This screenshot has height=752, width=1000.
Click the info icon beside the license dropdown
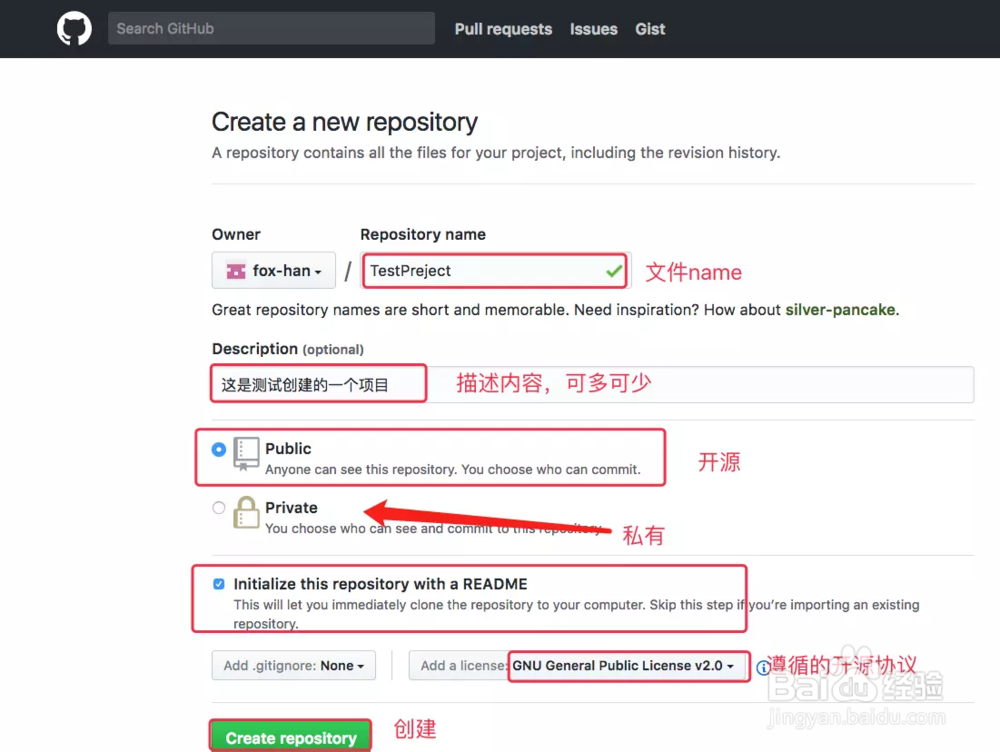762,667
